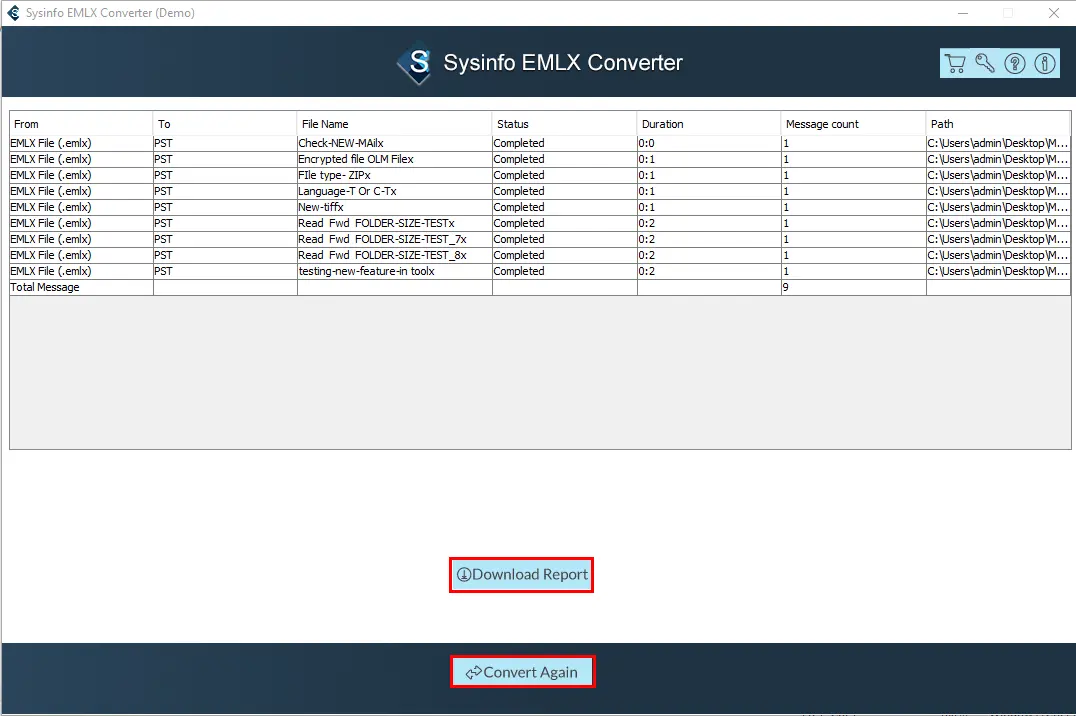Select the Encrypted file OLM Filex row
Viewport: 1076px width, 716px height.
tap(355, 159)
